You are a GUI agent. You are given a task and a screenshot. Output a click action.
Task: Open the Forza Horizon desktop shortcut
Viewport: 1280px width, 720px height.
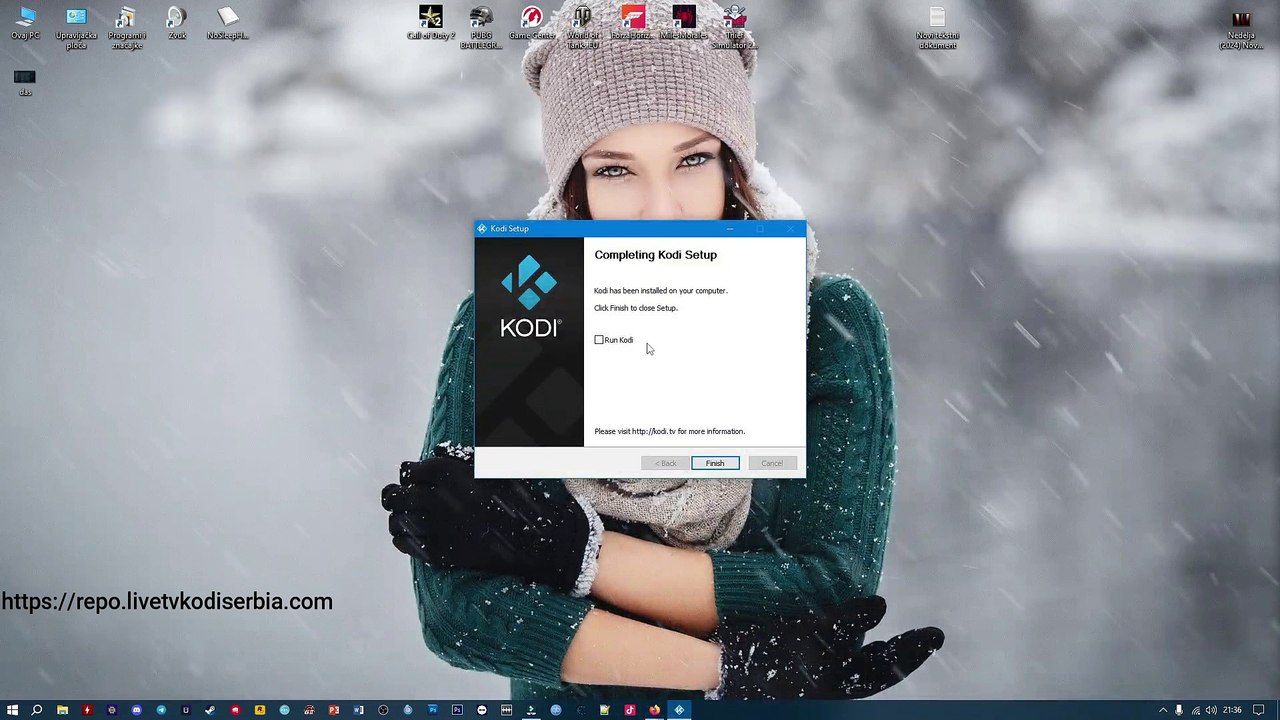633,20
